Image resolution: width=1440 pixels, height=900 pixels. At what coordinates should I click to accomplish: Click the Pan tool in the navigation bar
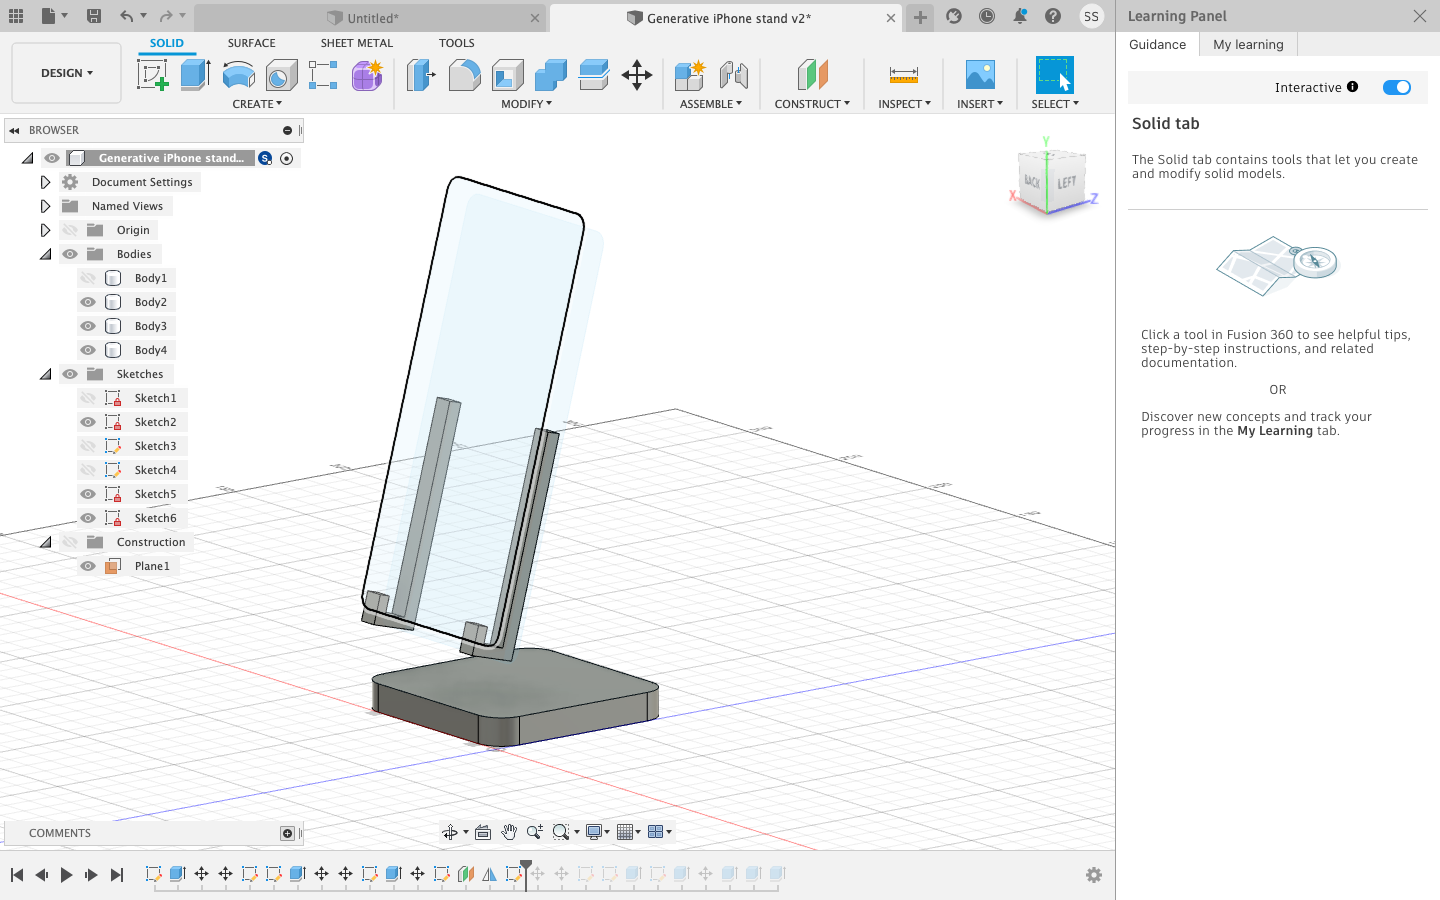(x=509, y=831)
